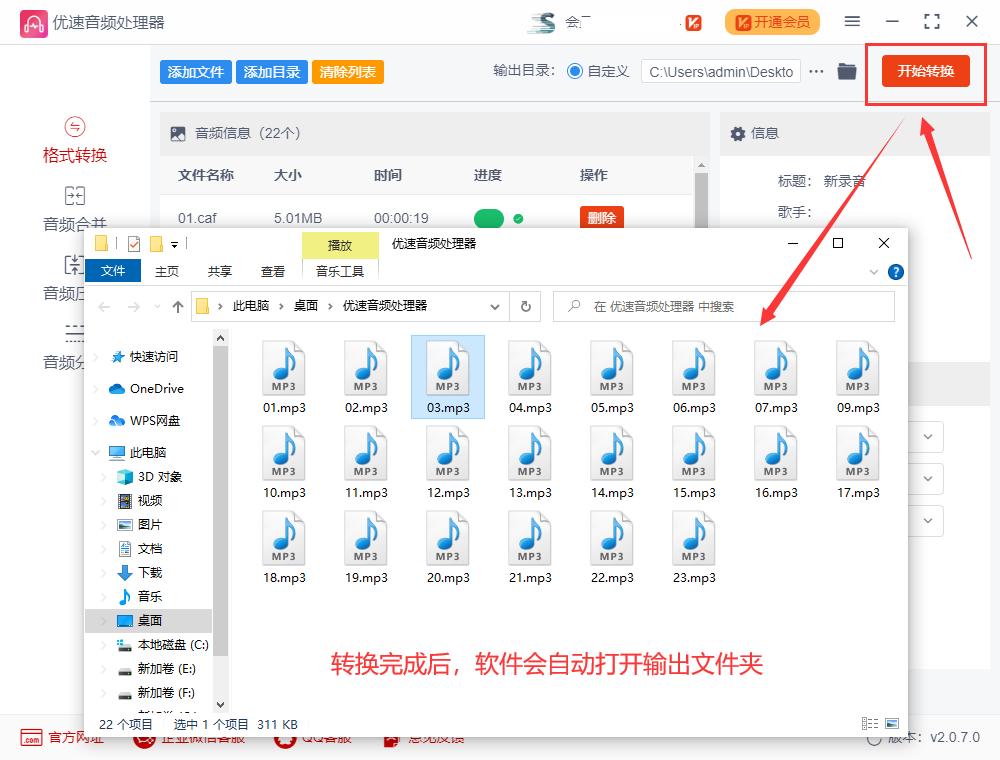Click inside the Explorer search box
The height and width of the screenshot is (760, 1000).
pos(700,306)
